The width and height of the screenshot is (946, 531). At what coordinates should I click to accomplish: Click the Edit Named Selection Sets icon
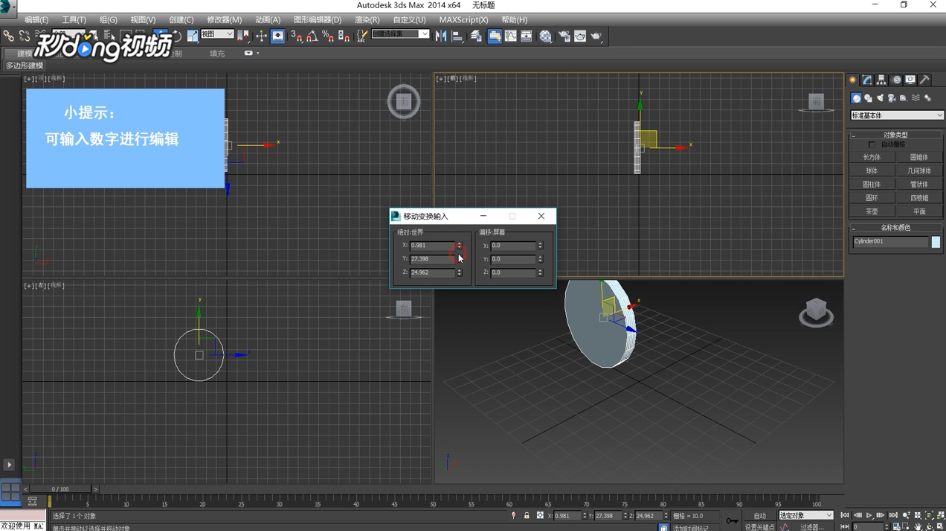coord(361,36)
